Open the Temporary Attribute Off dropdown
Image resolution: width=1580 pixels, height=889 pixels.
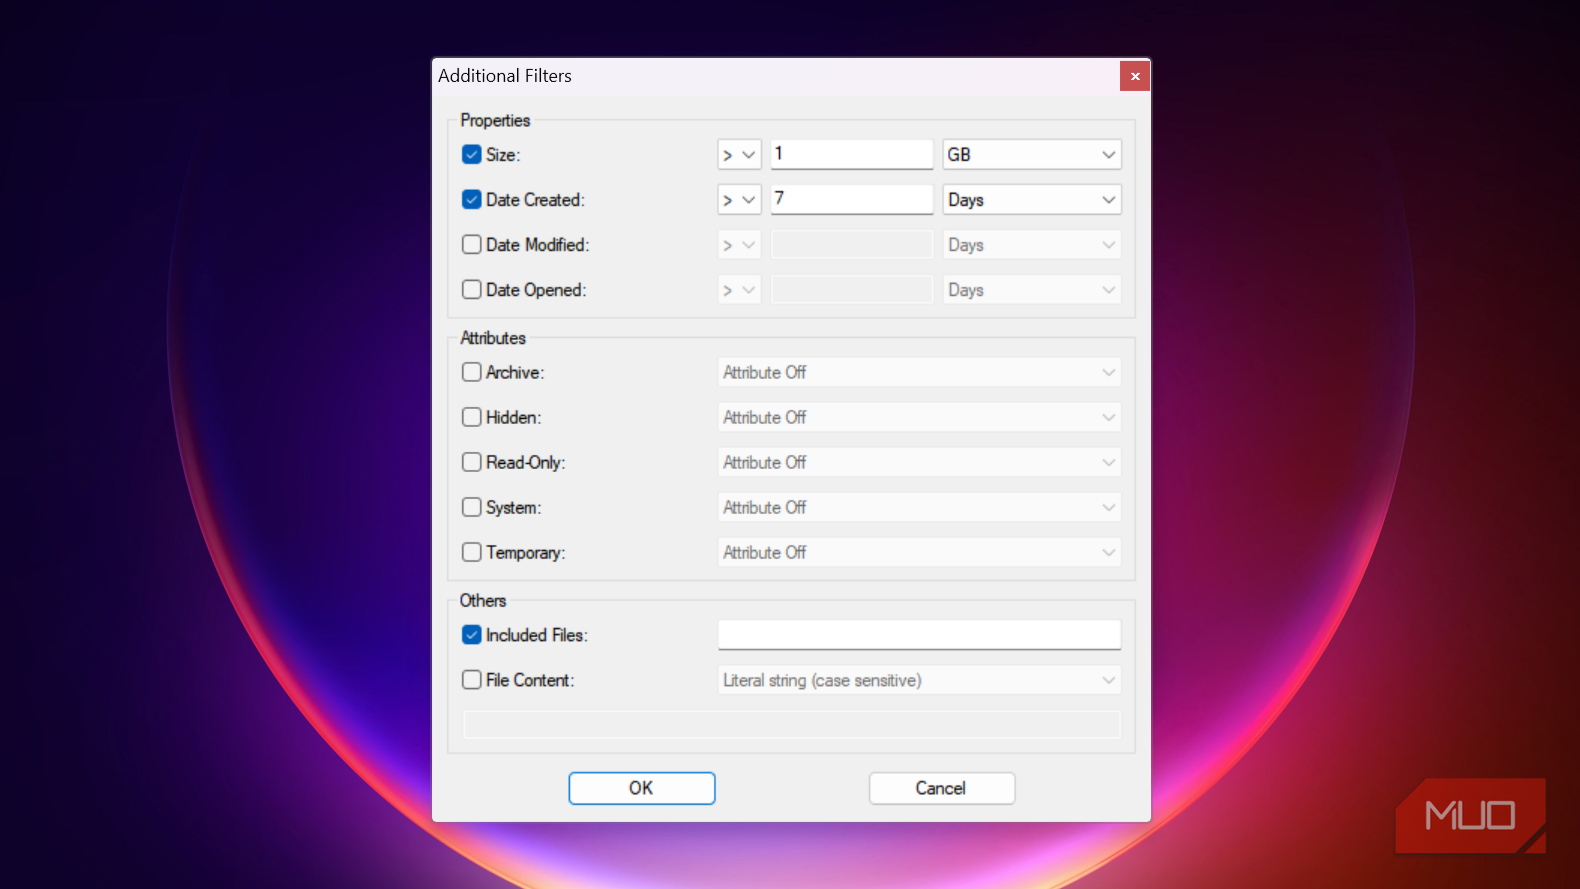click(x=919, y=552)
